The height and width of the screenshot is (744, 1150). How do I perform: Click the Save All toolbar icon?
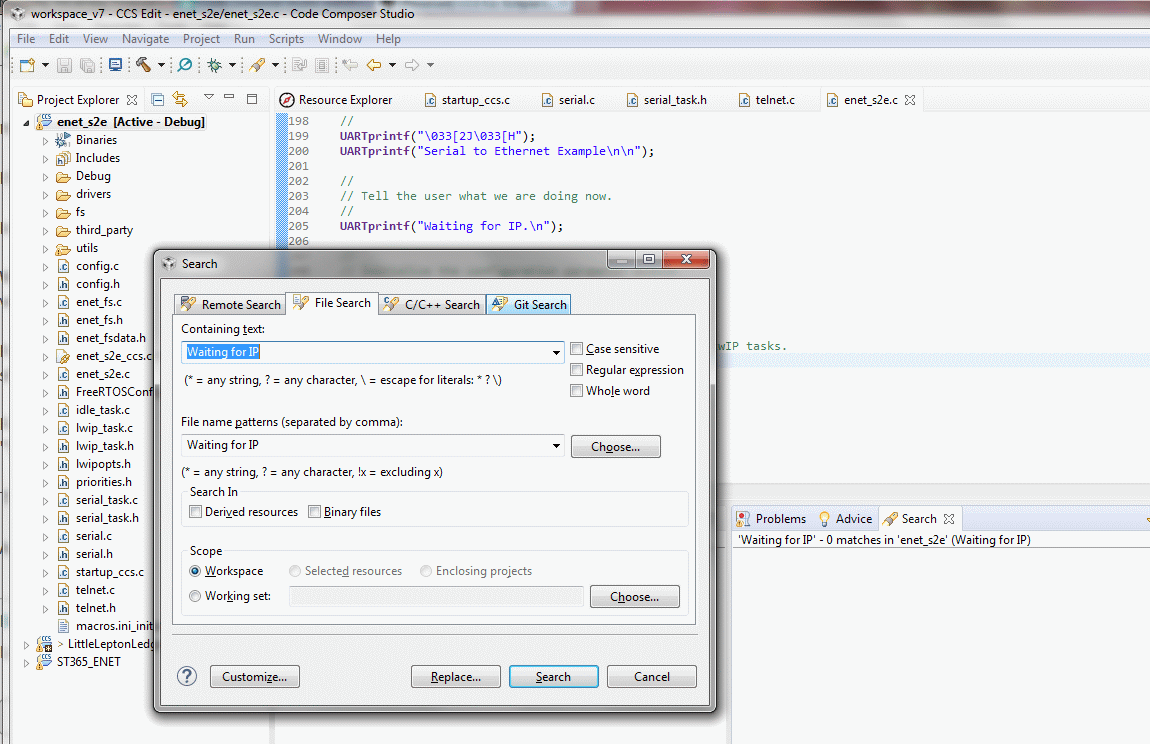pos(87,65)
